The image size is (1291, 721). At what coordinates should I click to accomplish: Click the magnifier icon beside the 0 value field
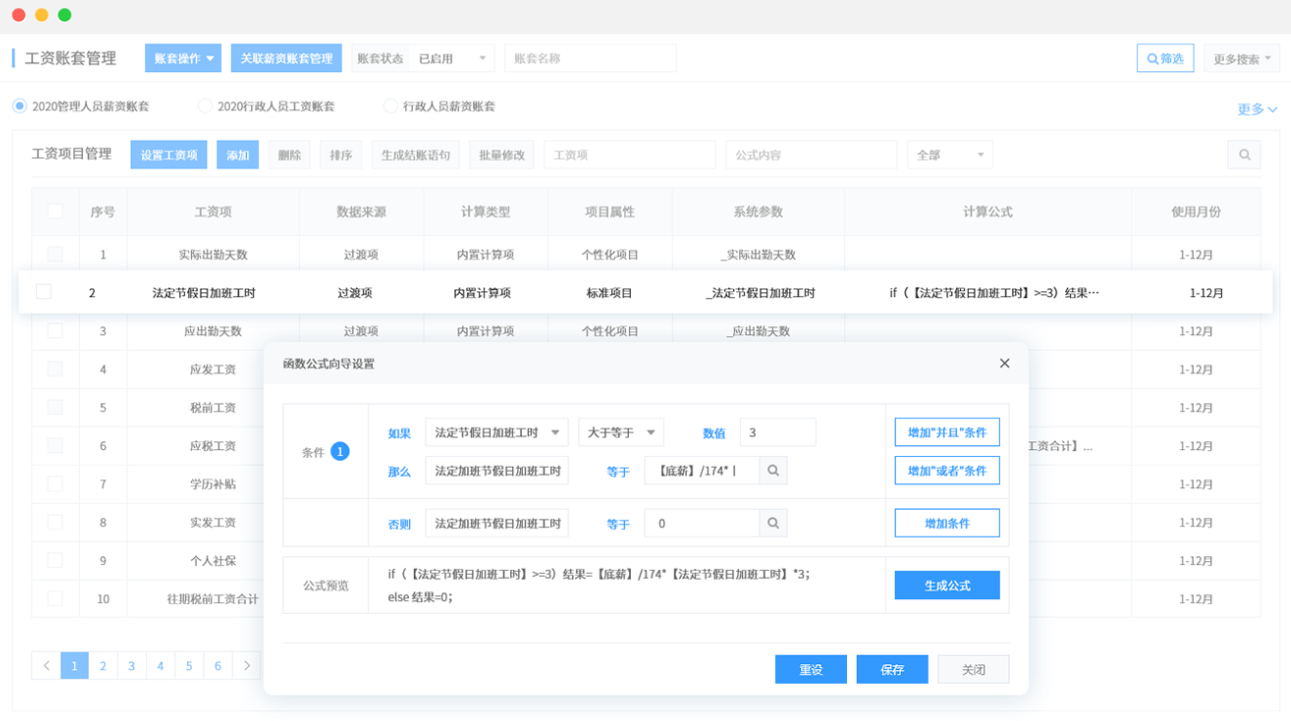[x=773, y=523]
